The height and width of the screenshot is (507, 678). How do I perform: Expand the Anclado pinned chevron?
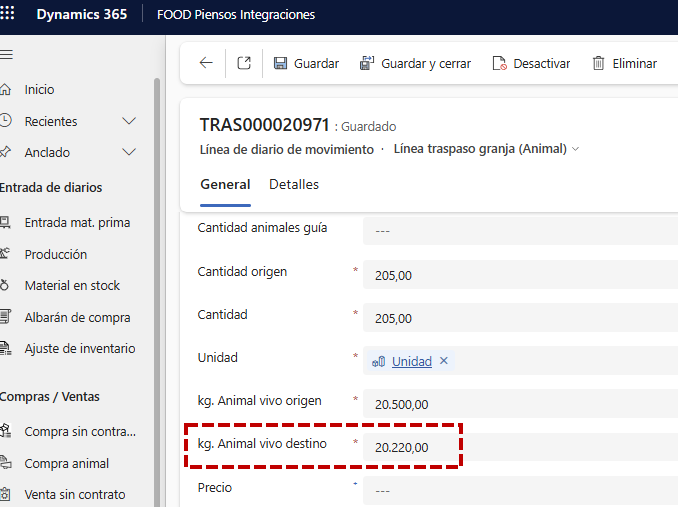pos(128,153)
